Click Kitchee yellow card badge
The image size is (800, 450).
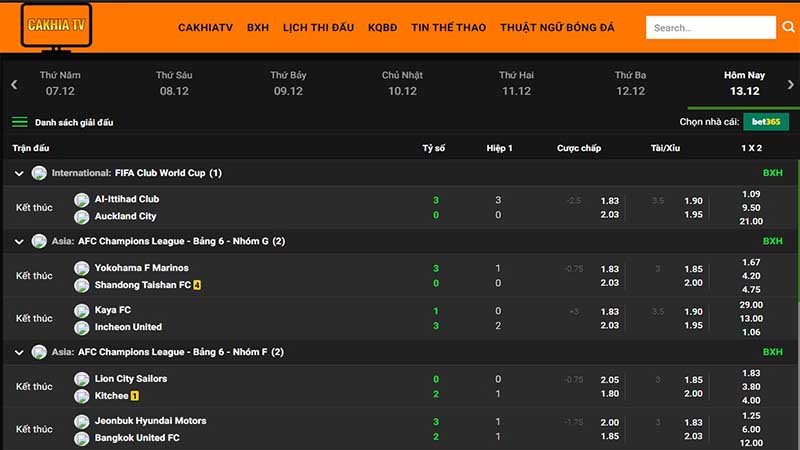(x=135, y=396)
